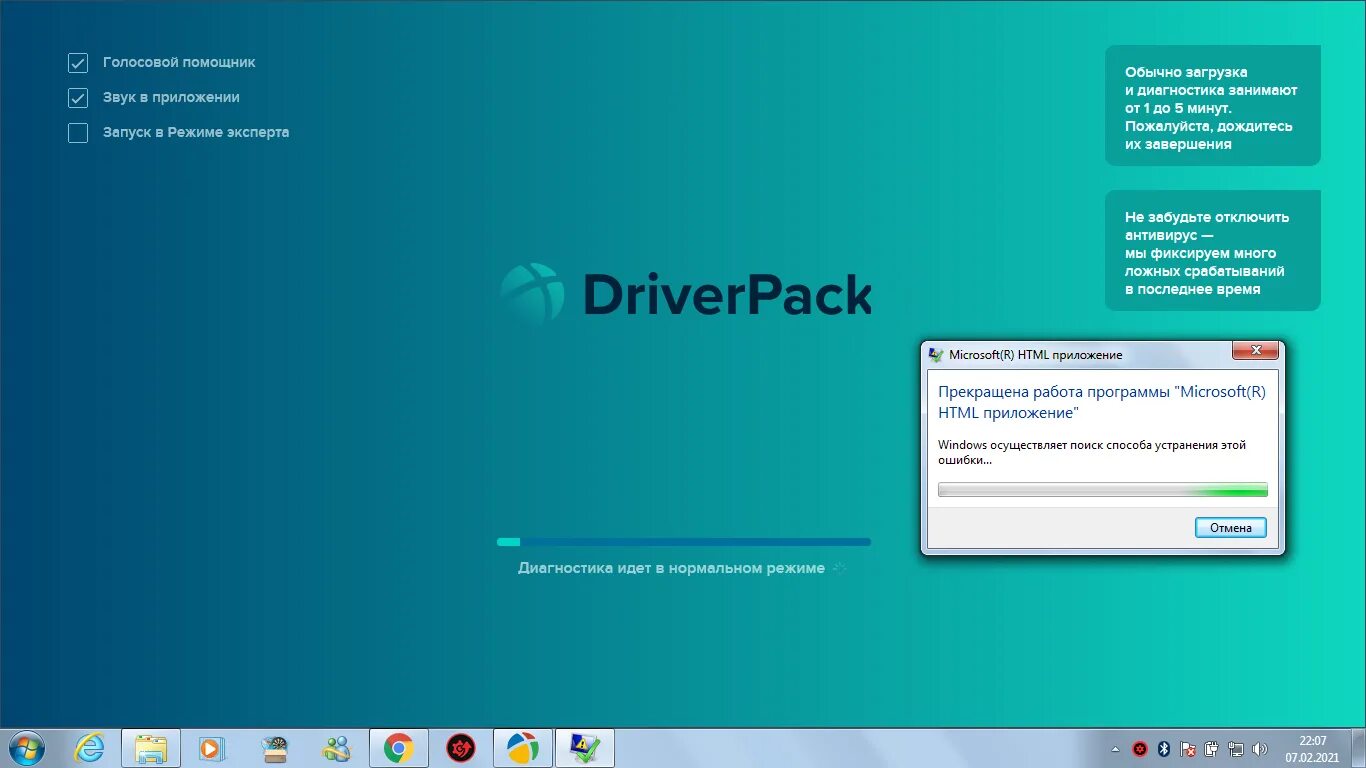Click the loading spinner after diagnostics status
Viewport: 1366px width, 768px height.
point(840,568)
